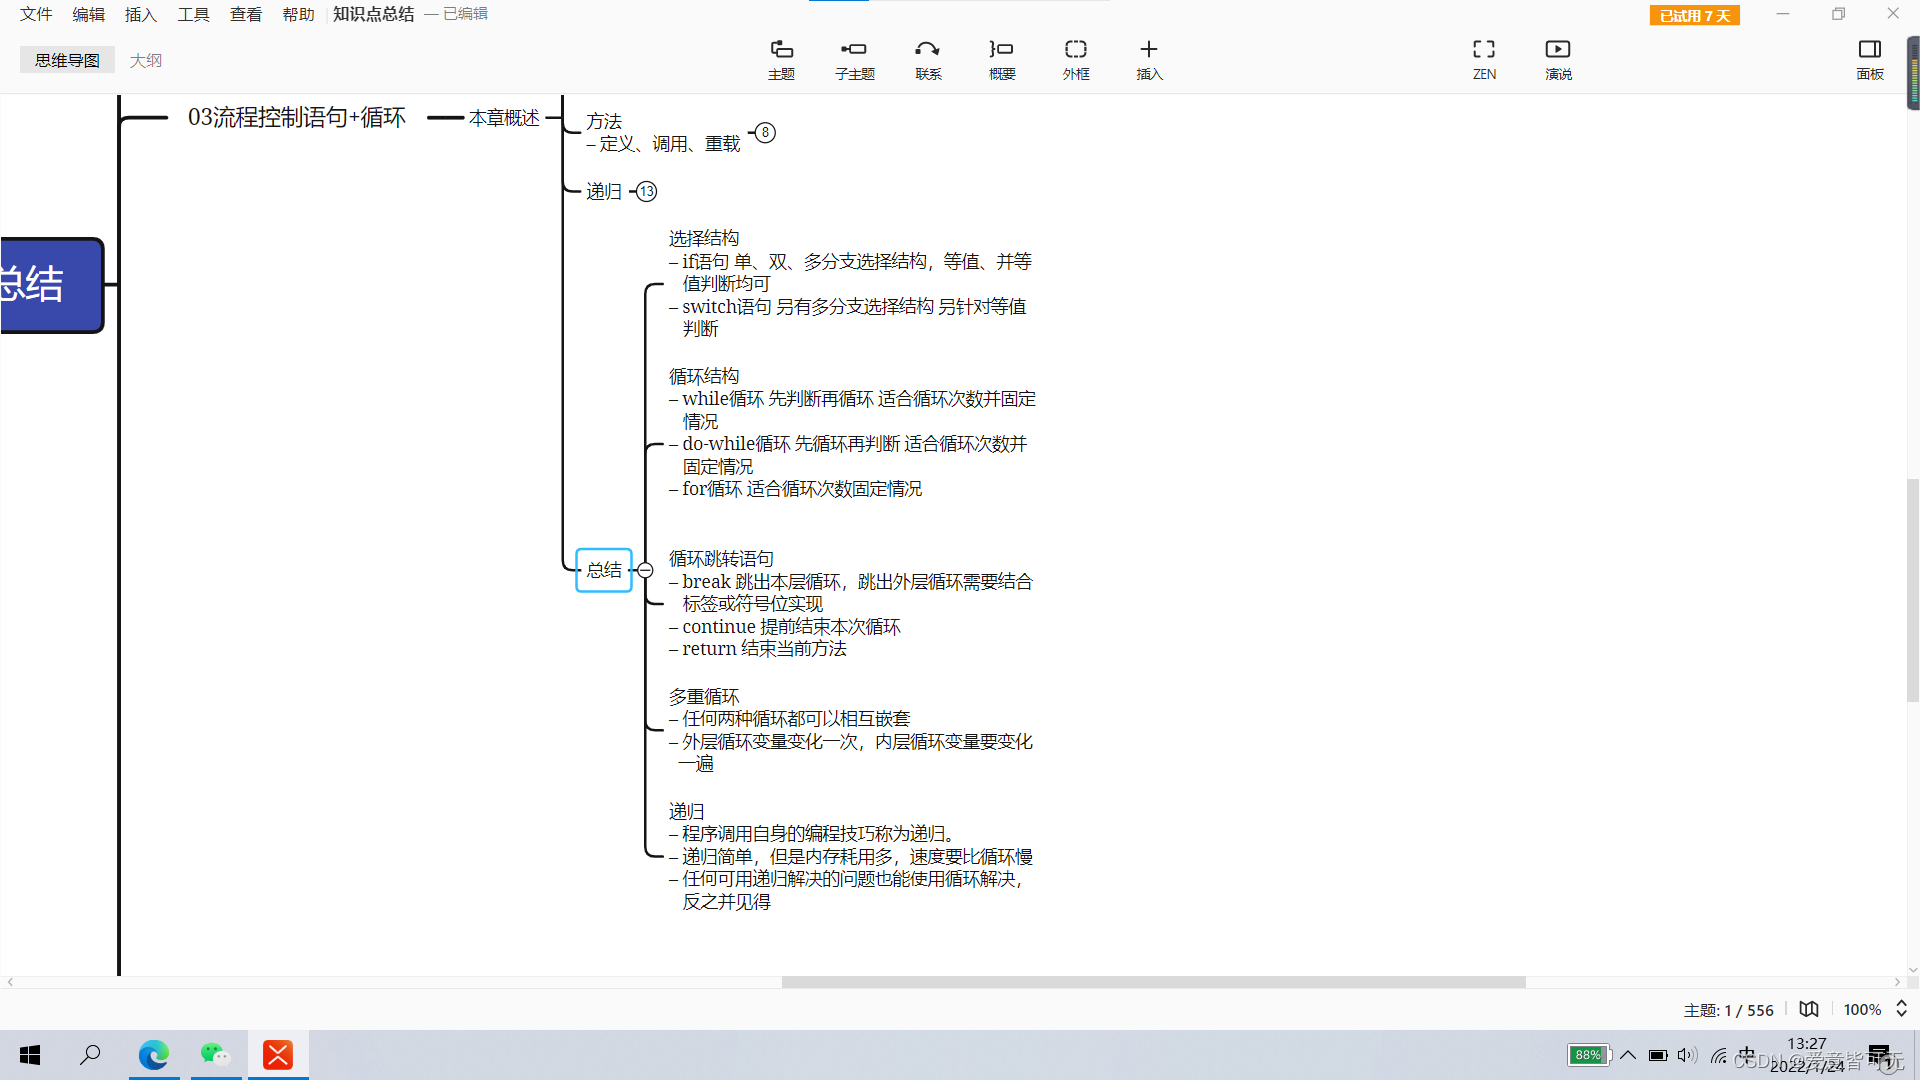The image size is (1920, 1080).
Task: Select the 递归 topic node under 本章概述
Action: [604, 191]
